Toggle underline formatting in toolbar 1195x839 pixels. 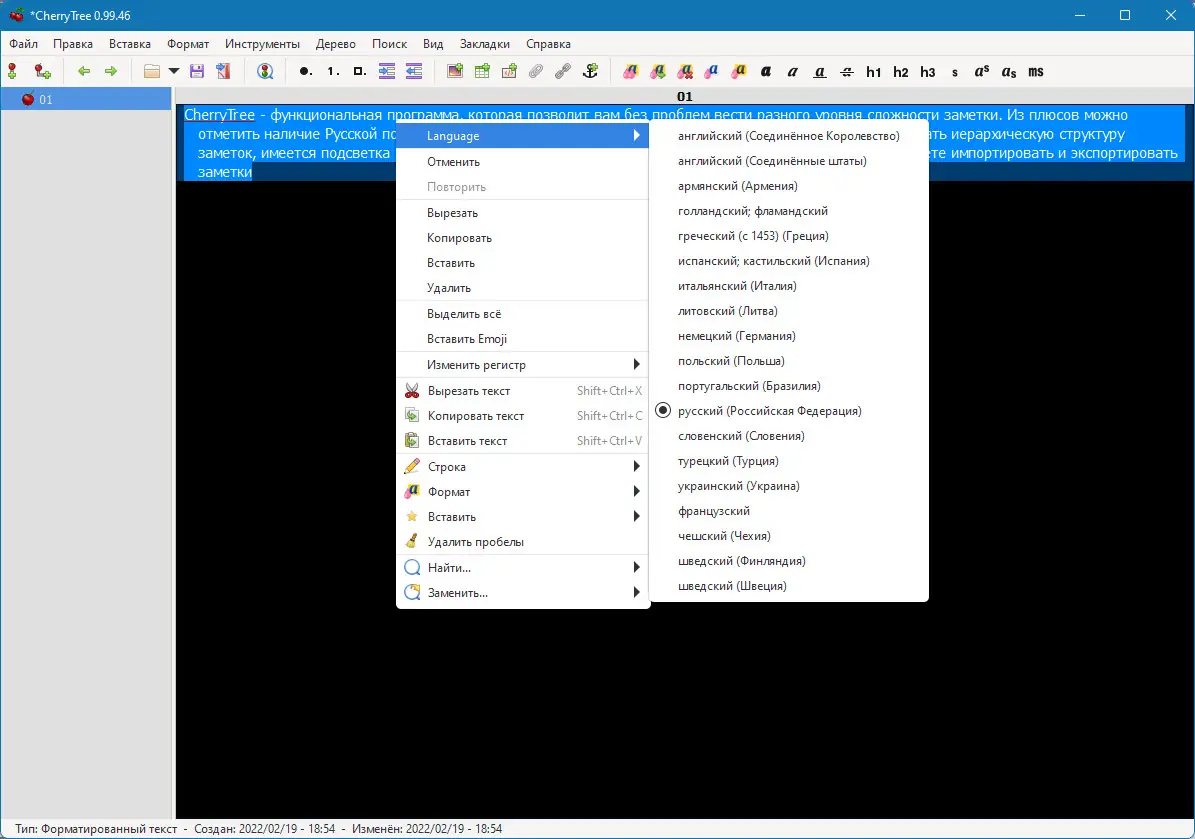[820, 72]
